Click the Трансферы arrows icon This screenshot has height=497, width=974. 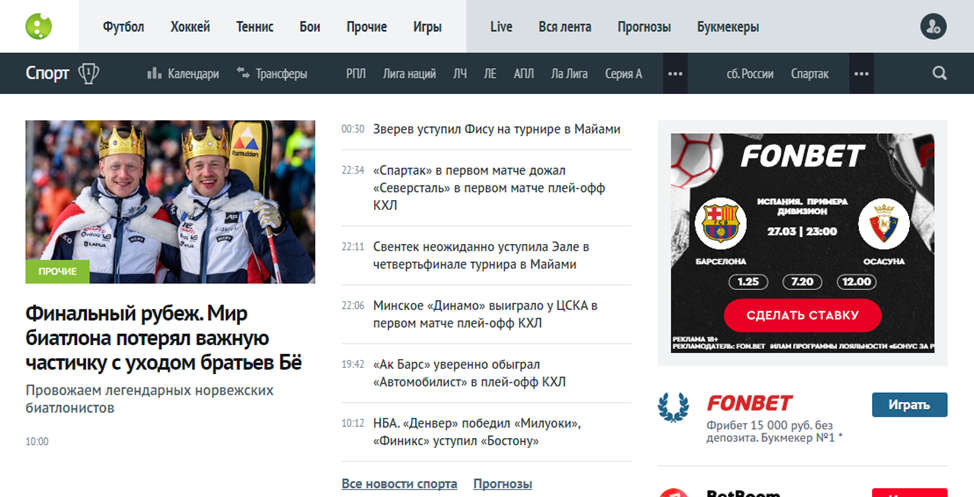[242, 73]
